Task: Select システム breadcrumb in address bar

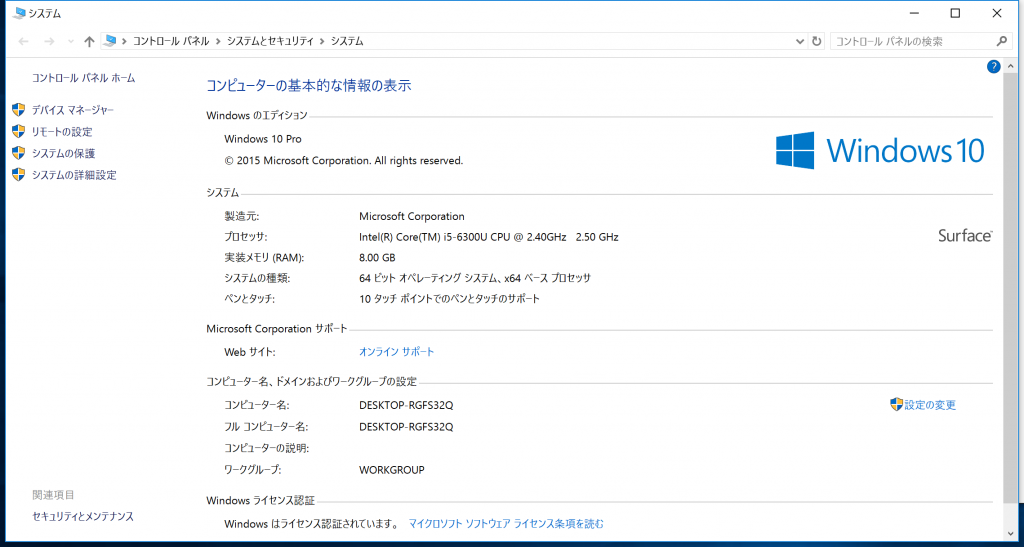Action: click(x=347, y=41)
